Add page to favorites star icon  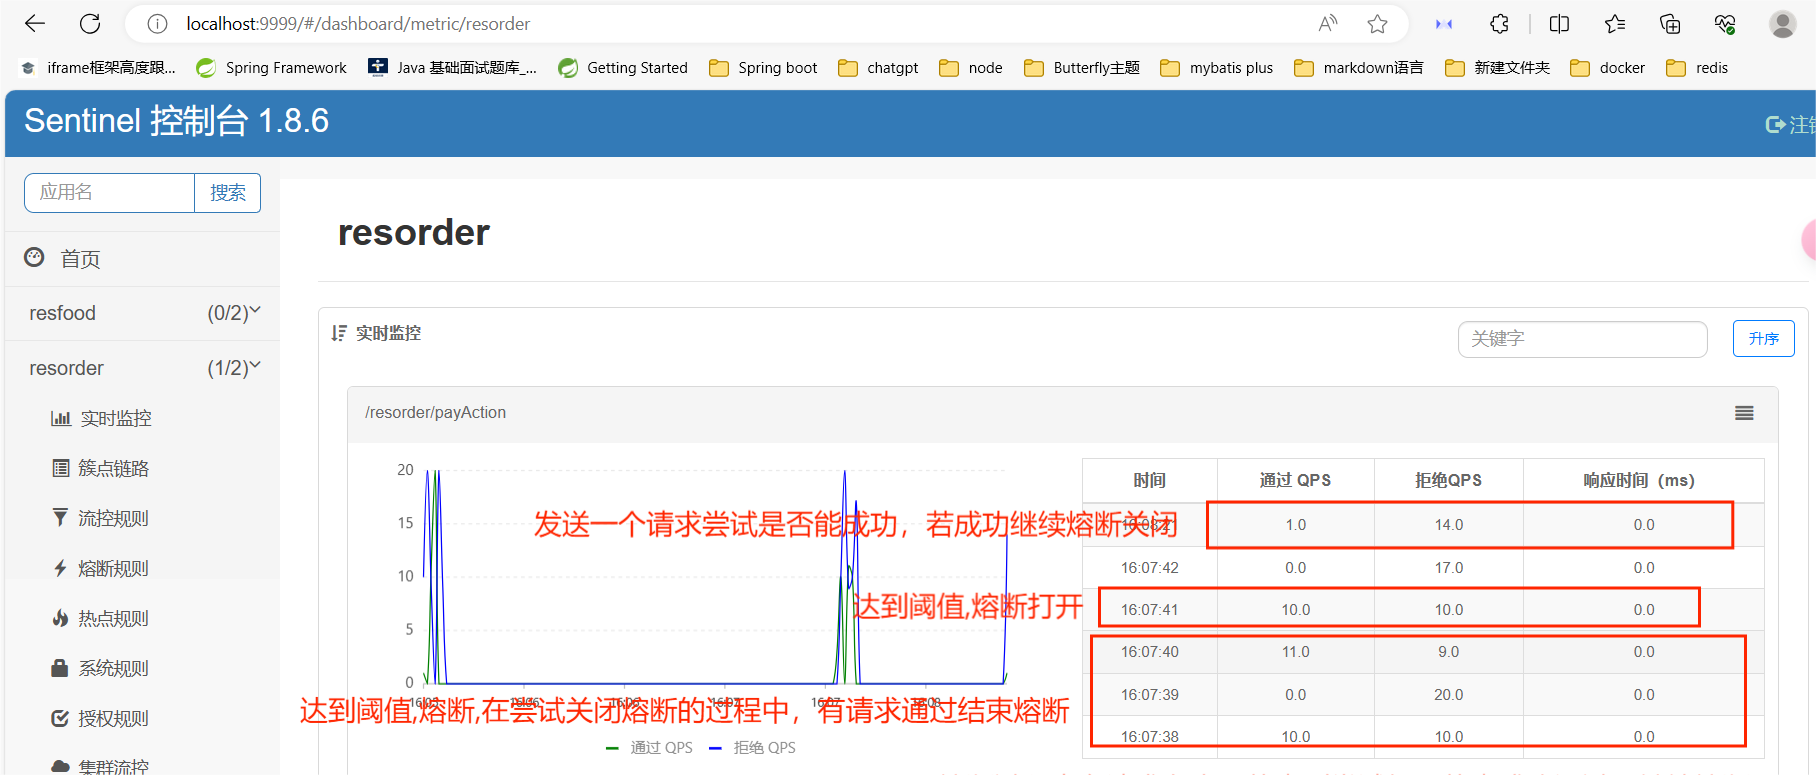[x=1377, y=24]
